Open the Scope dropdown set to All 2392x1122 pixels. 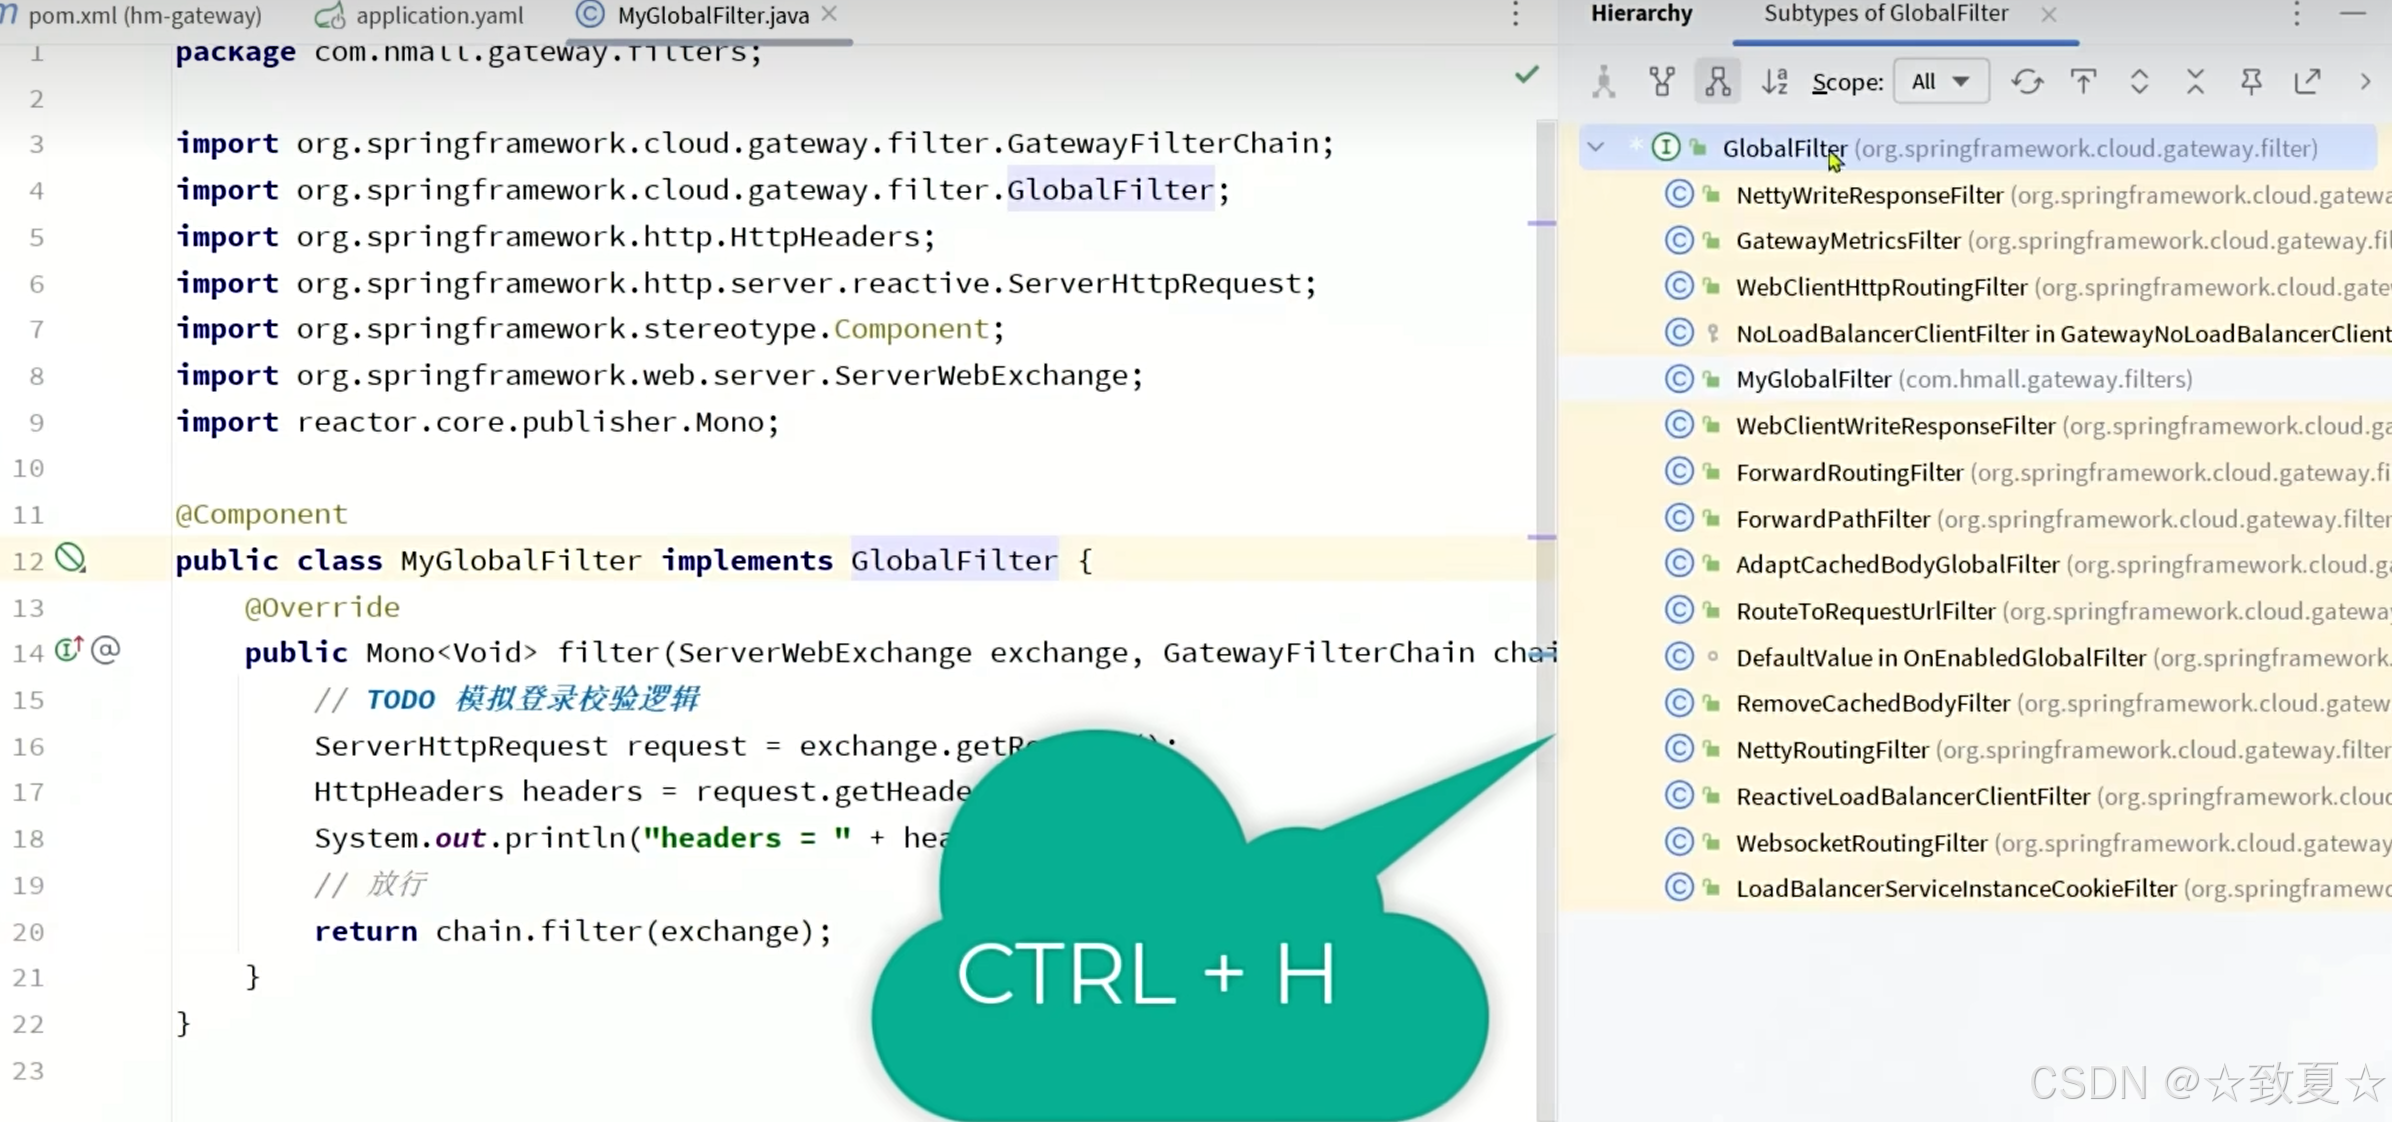pos(1940,82)
